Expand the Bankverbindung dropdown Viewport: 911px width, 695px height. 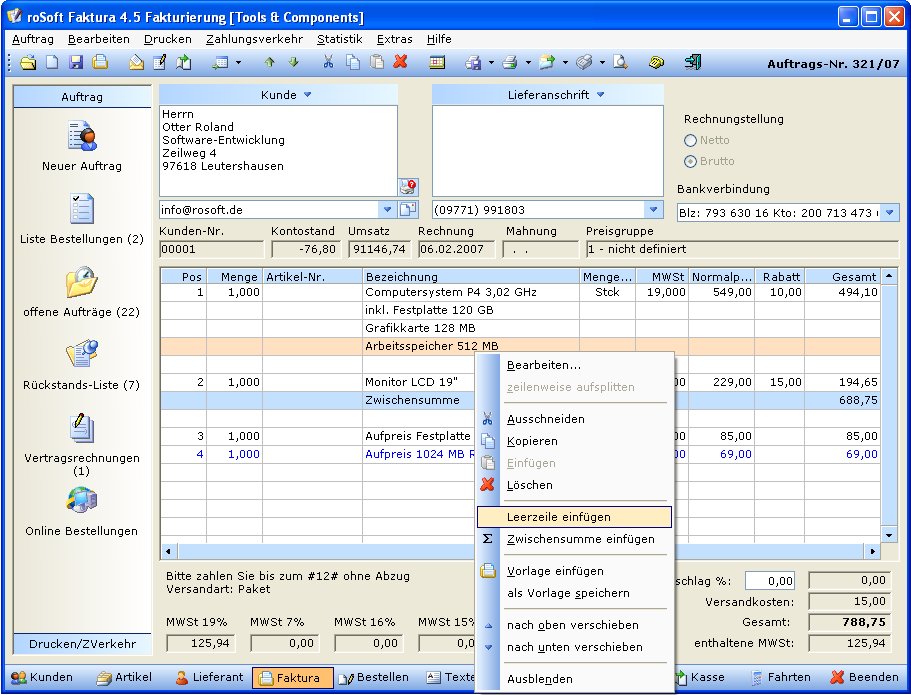(890, 212)
